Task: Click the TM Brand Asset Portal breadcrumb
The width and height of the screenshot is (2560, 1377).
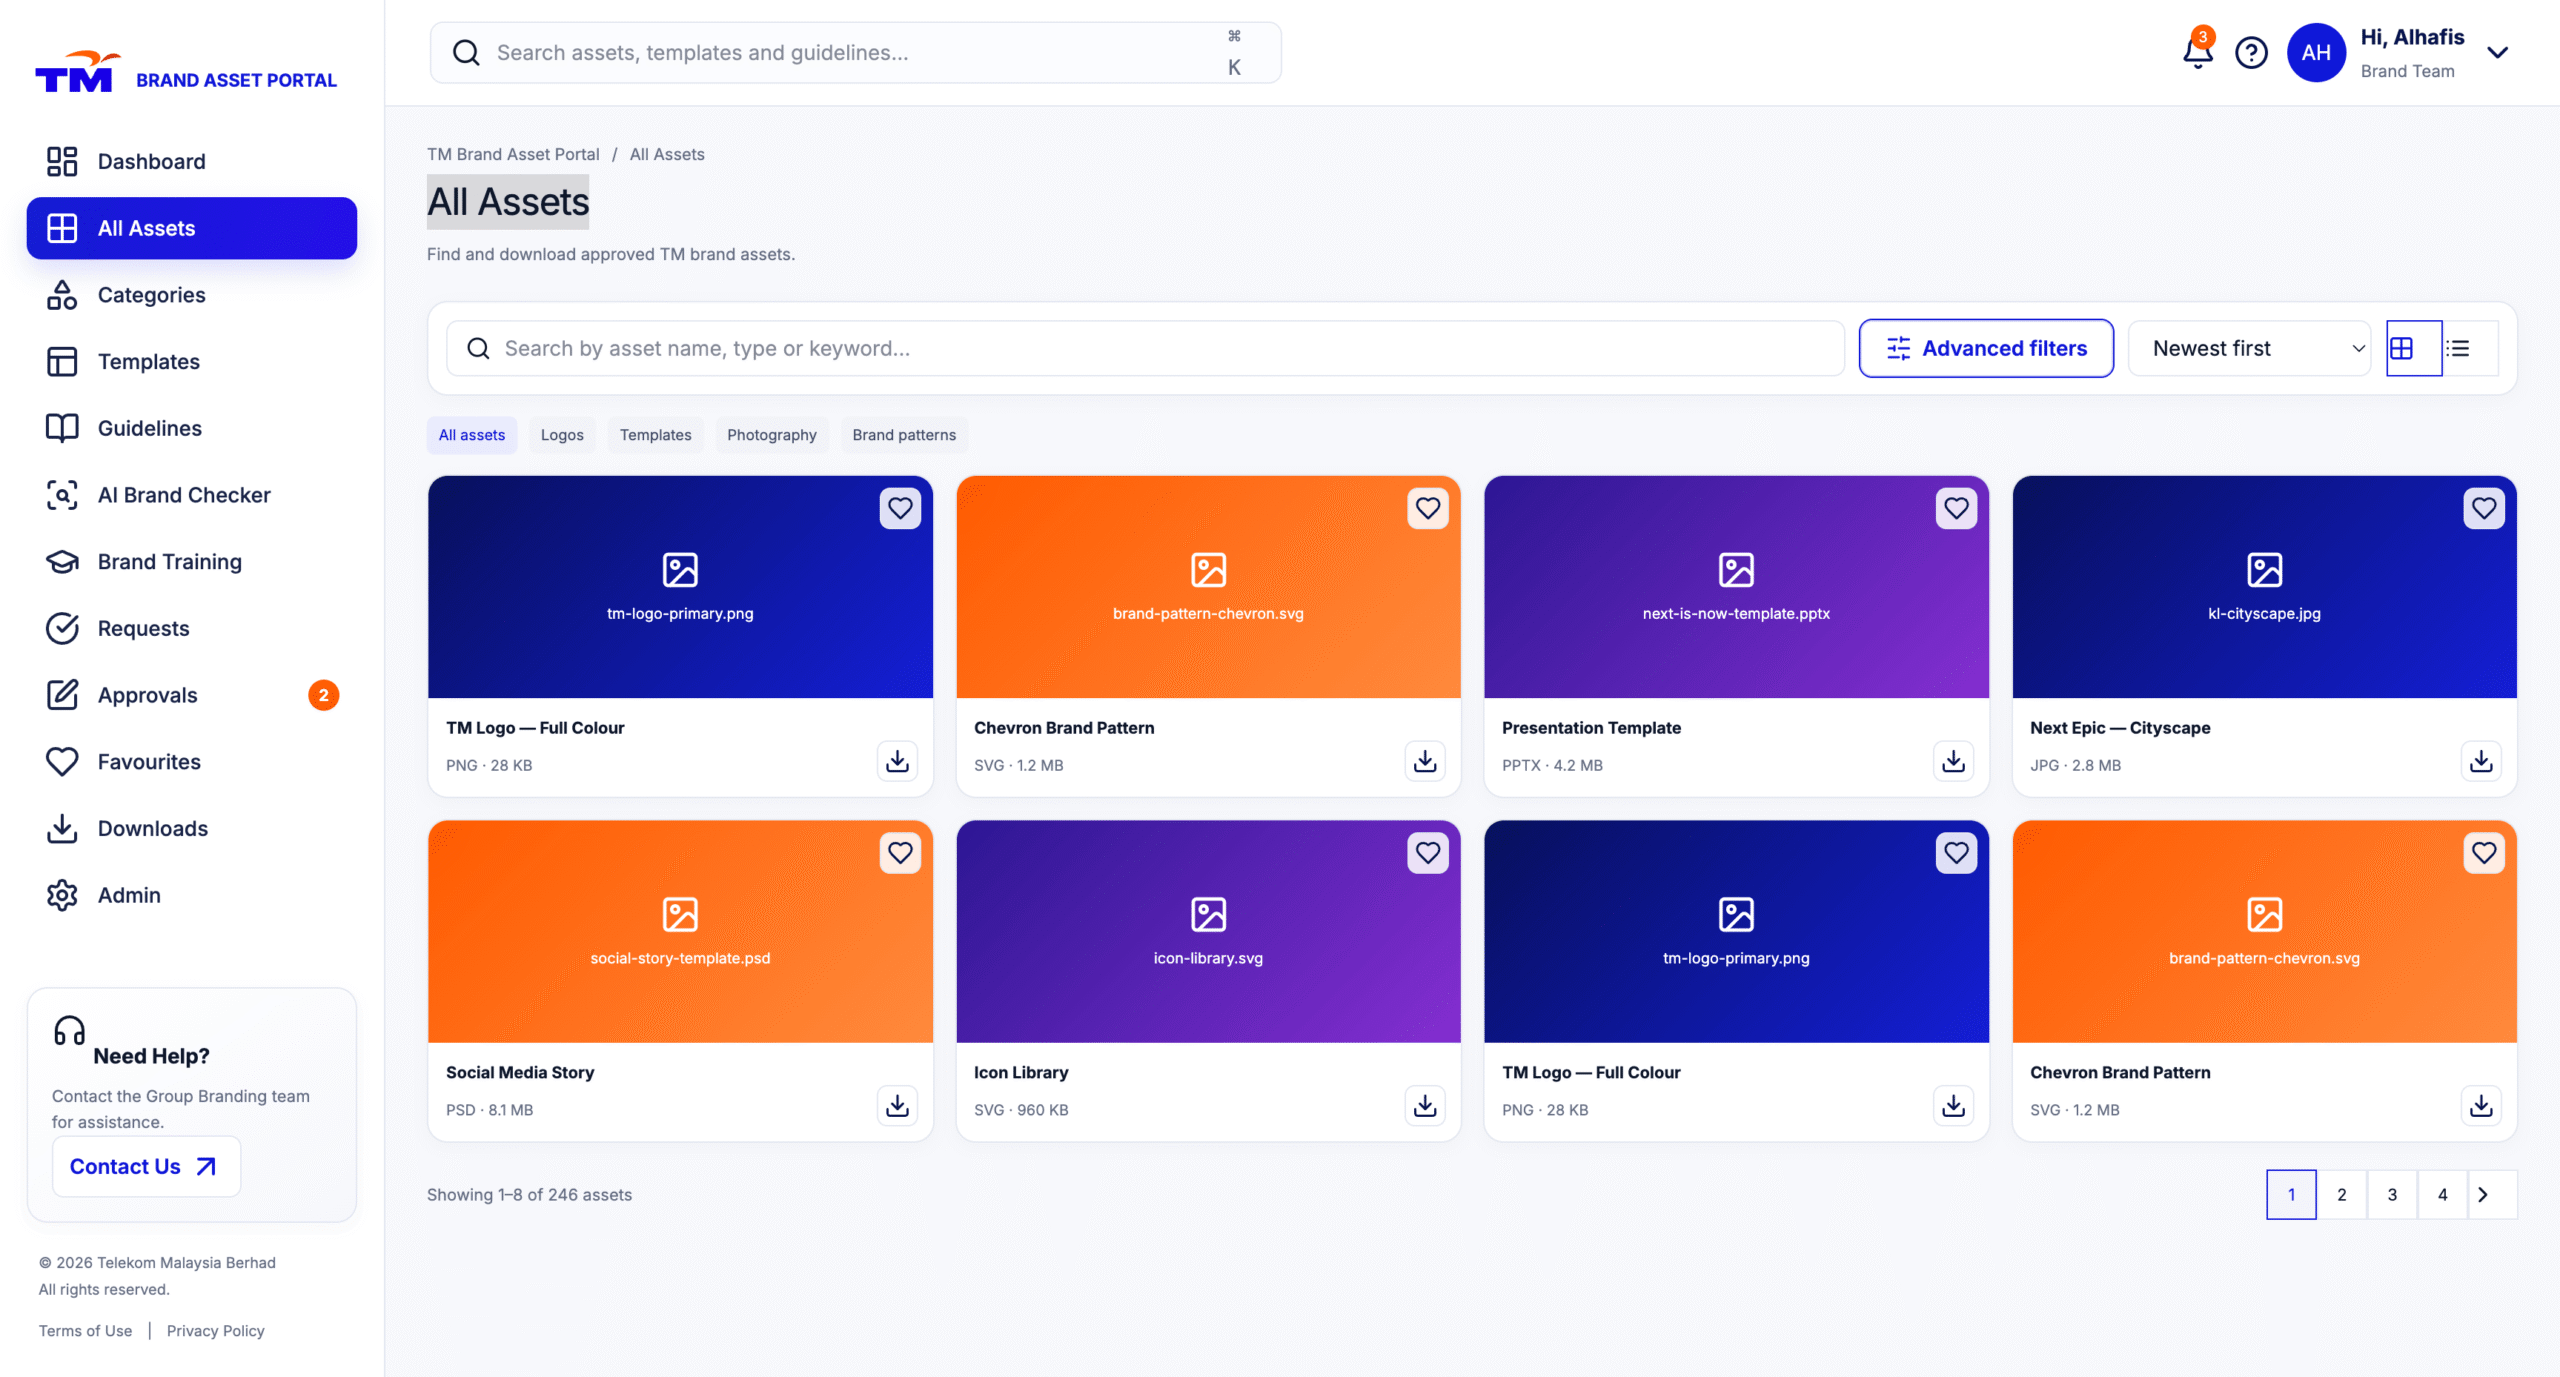Action: coord(513,154)
